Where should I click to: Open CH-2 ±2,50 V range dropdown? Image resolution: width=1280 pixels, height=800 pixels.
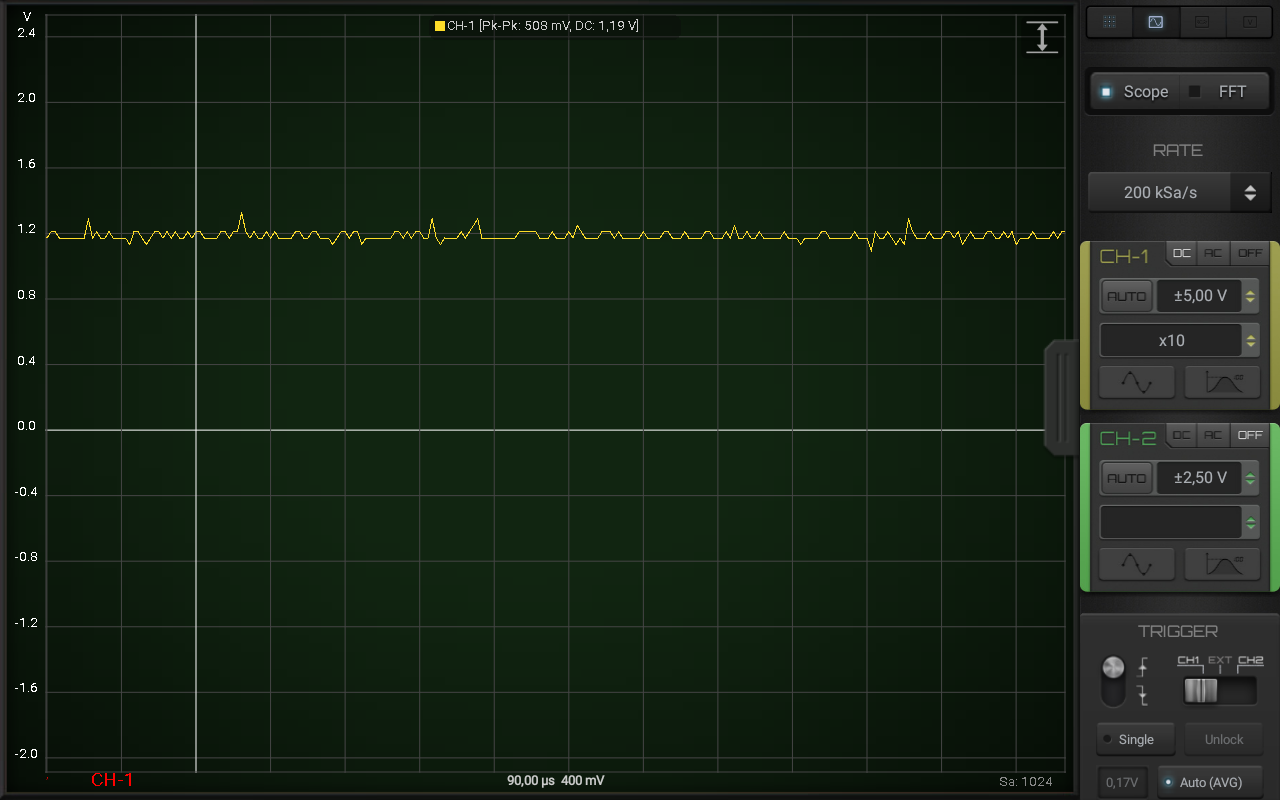1199,478
